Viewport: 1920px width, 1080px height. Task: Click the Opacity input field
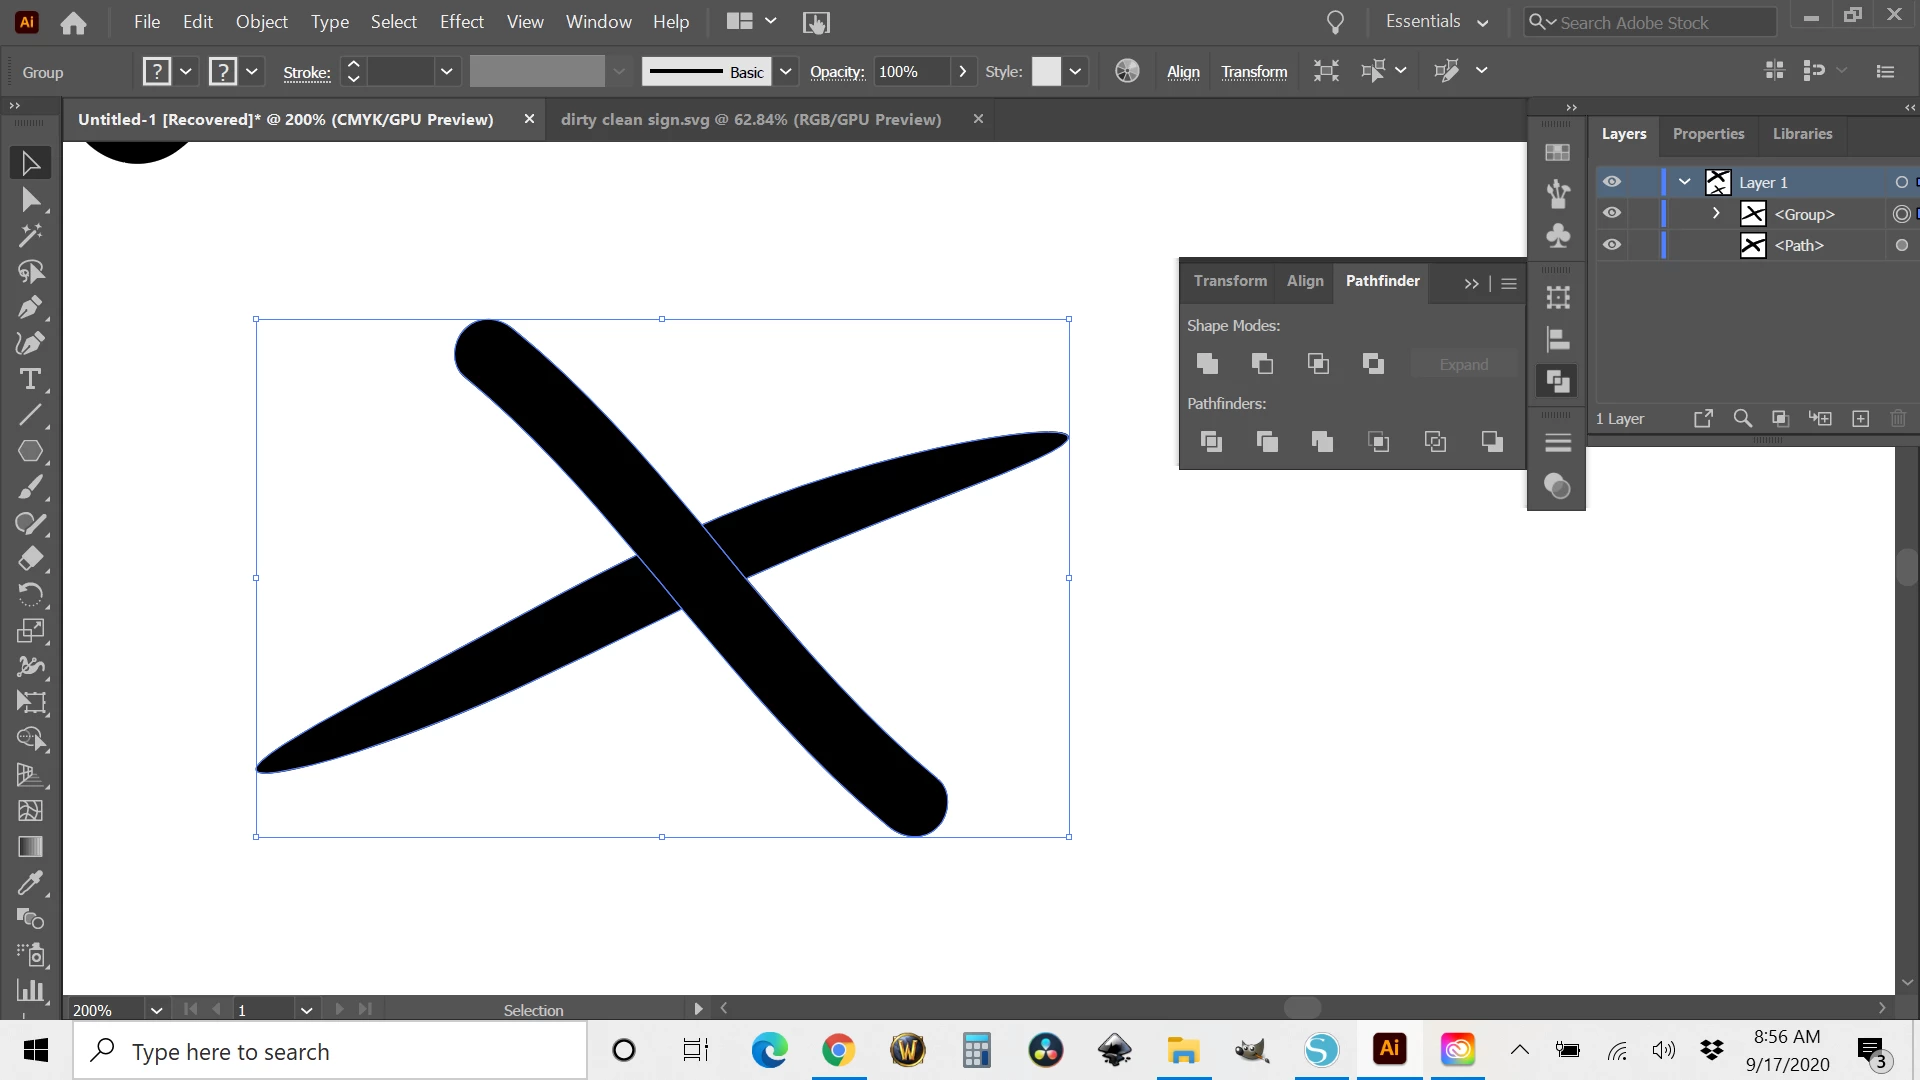tap(910, 72)
